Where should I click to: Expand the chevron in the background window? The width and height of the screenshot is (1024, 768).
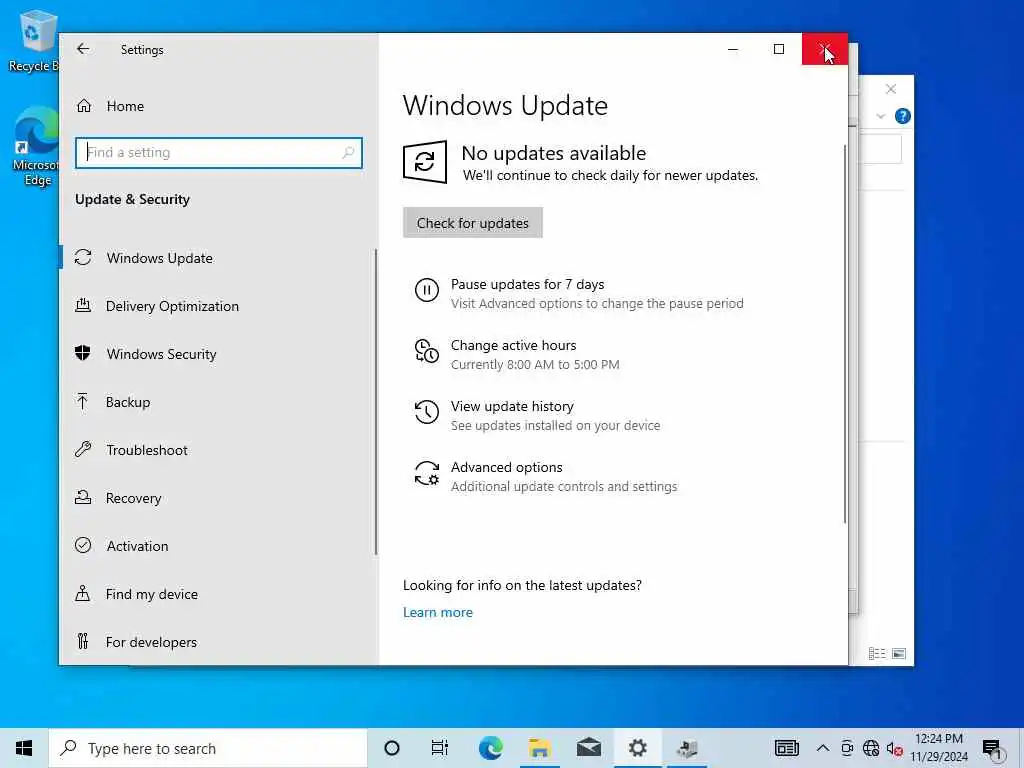880,116
